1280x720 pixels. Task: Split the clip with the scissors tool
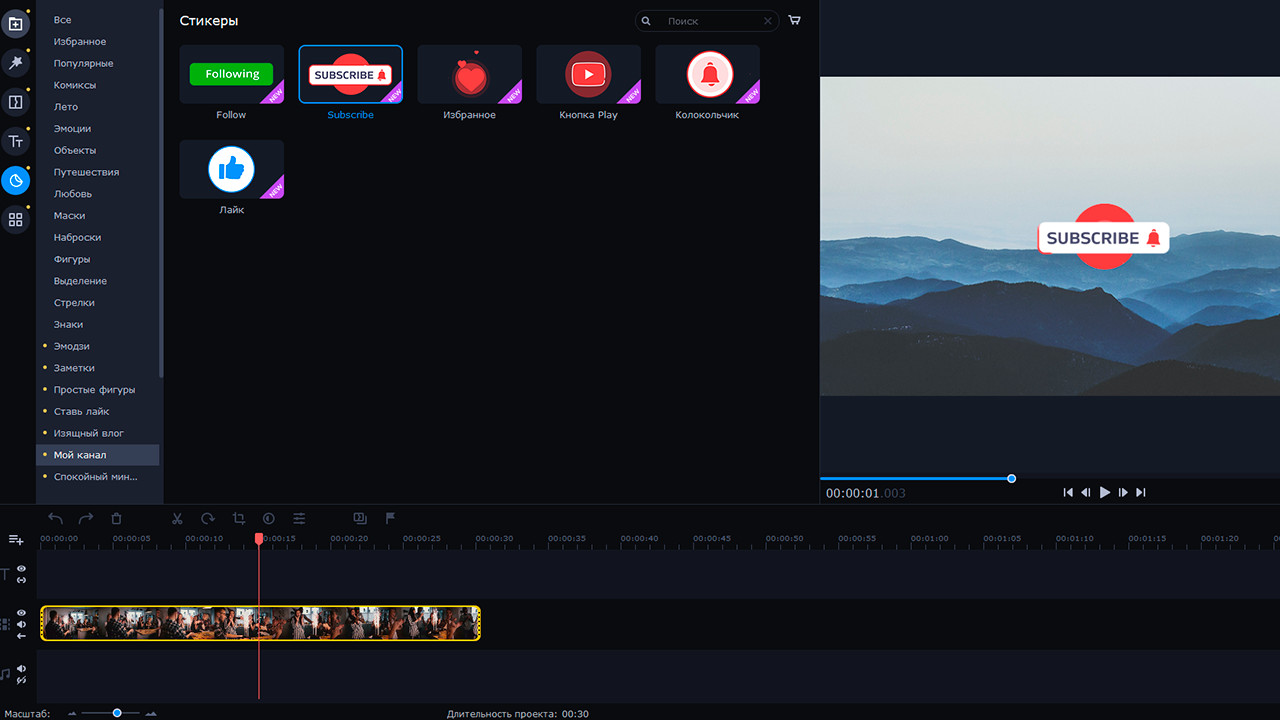tap(177, 519)
